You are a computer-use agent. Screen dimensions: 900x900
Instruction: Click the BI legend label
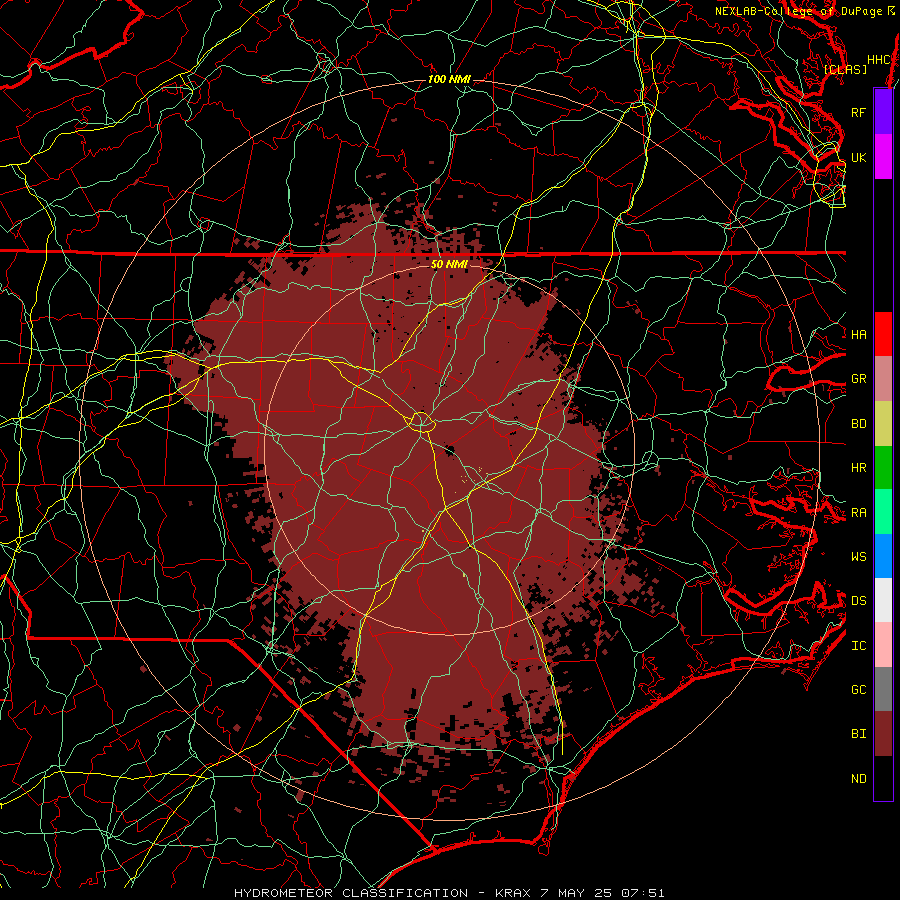click(x=858, y=734)
